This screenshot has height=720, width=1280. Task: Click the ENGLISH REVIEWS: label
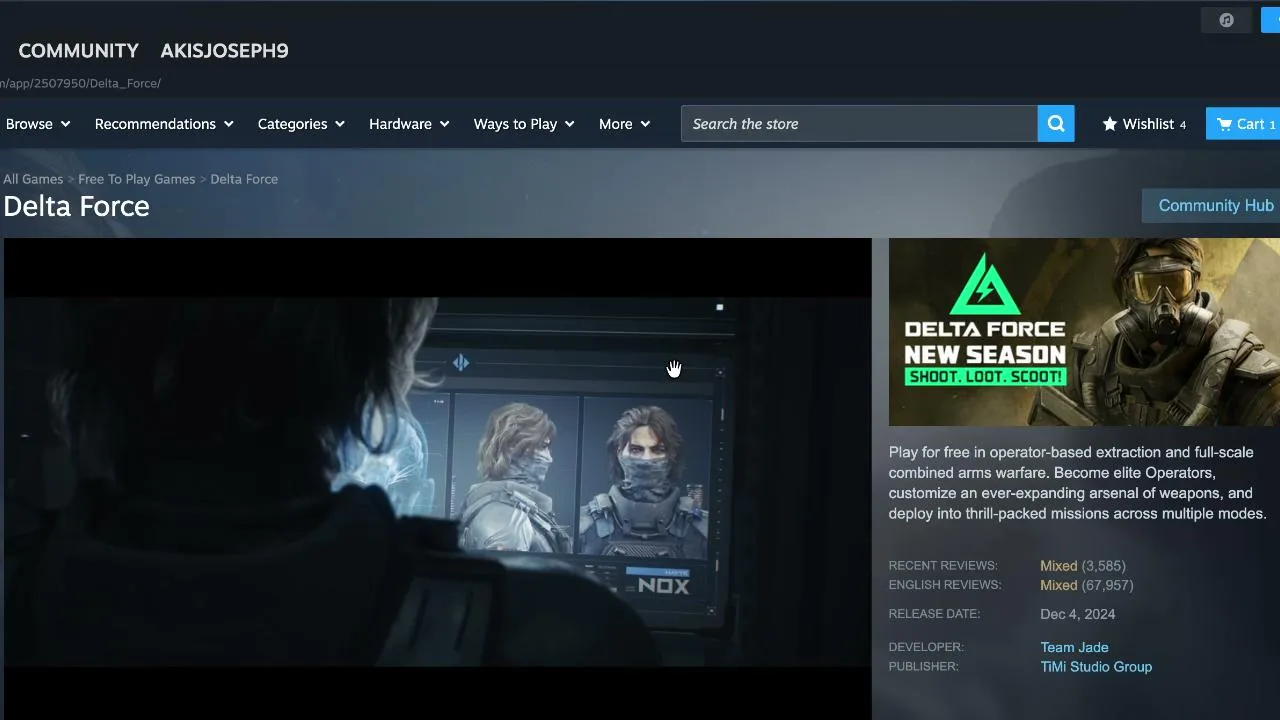945,585
